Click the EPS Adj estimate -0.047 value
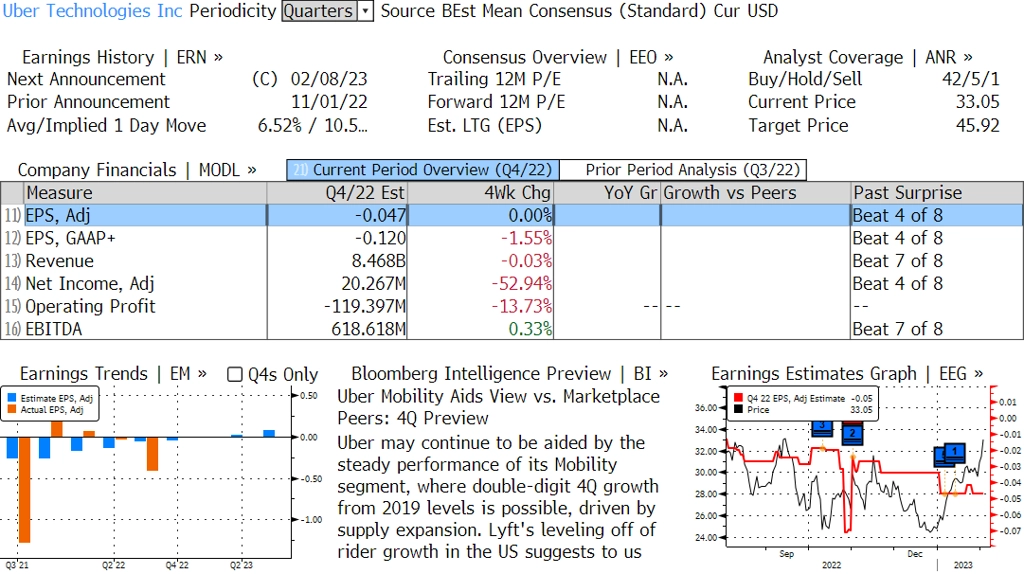 point(380,215)
